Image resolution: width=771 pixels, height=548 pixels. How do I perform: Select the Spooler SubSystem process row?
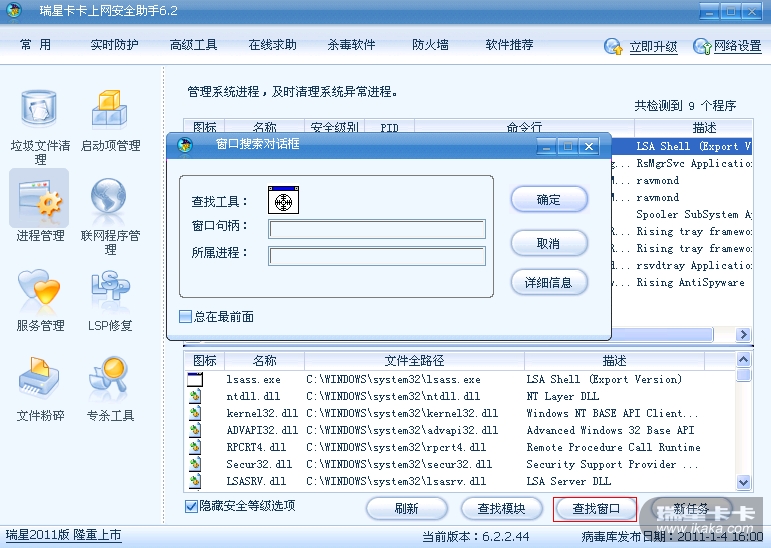click(x=682, y=214)
